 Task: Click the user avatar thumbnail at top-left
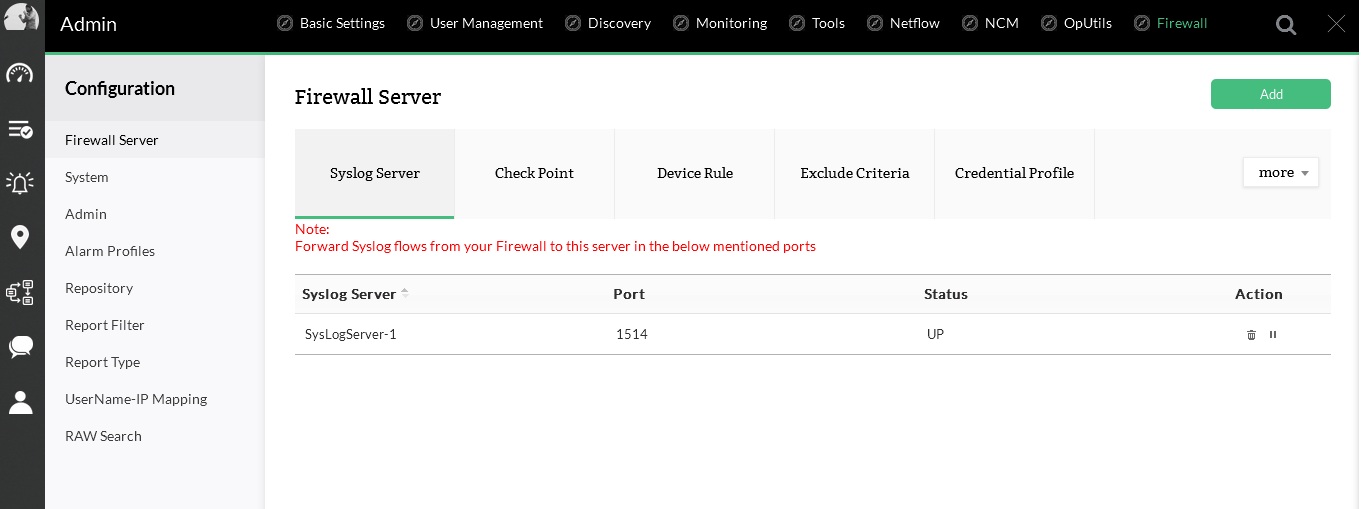click(21, 17)
